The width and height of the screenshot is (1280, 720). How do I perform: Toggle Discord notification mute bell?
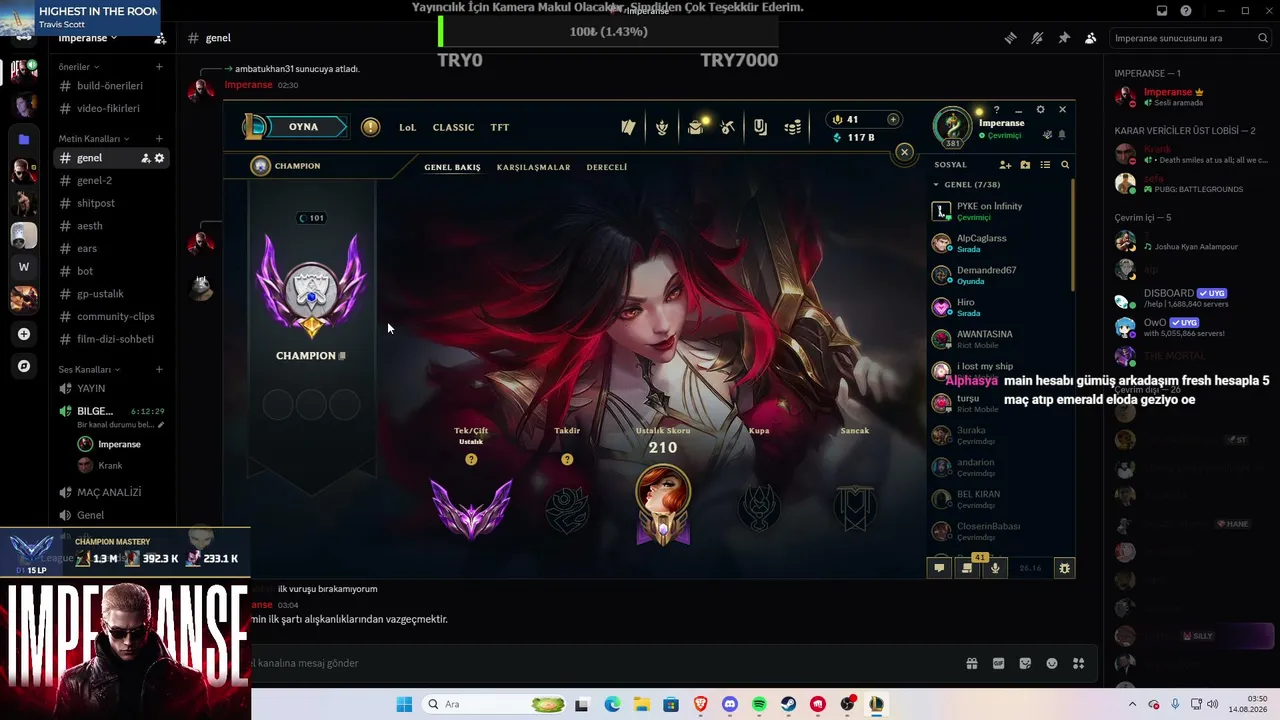1037,38
